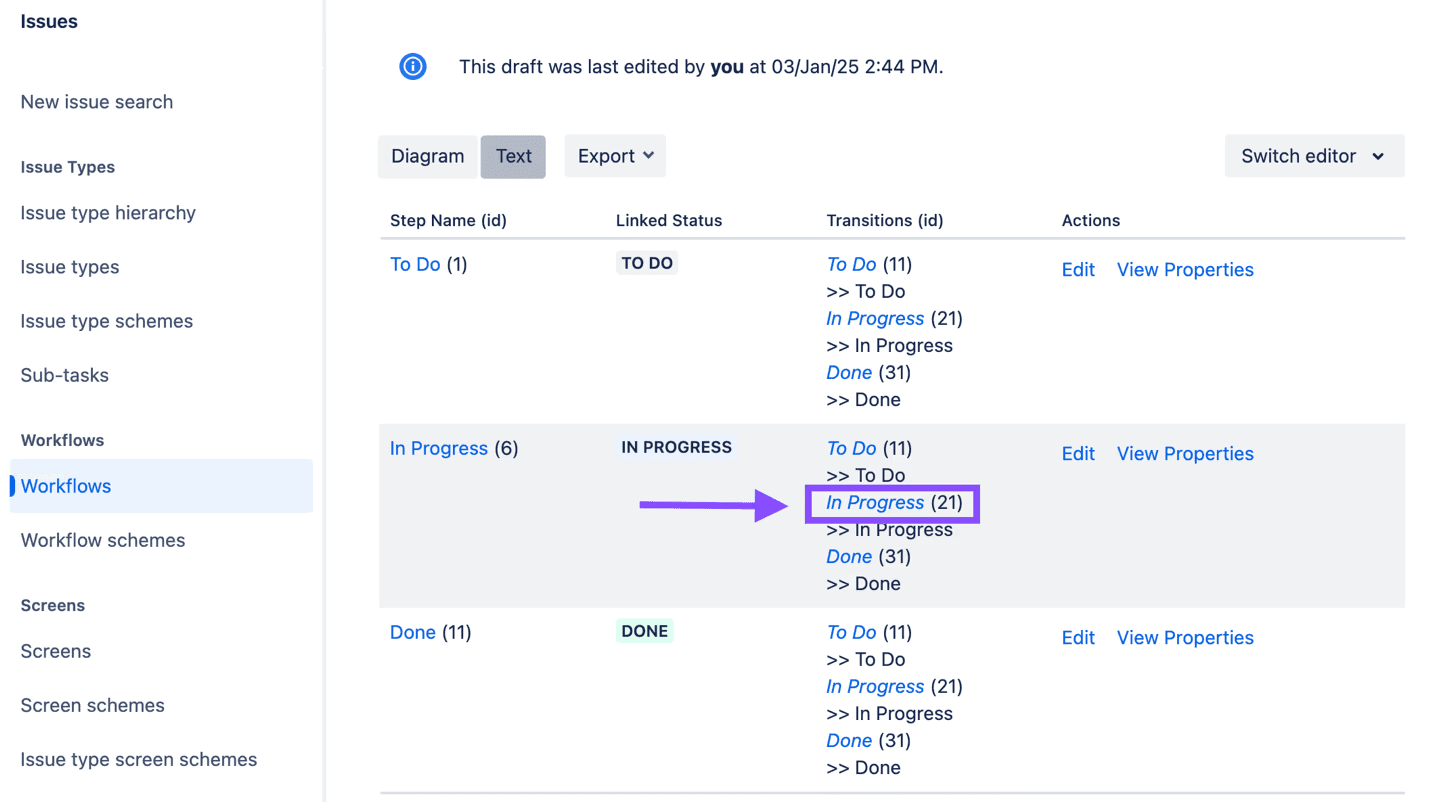
Task: Edit the In Progress step
Action: (1078, 453)
